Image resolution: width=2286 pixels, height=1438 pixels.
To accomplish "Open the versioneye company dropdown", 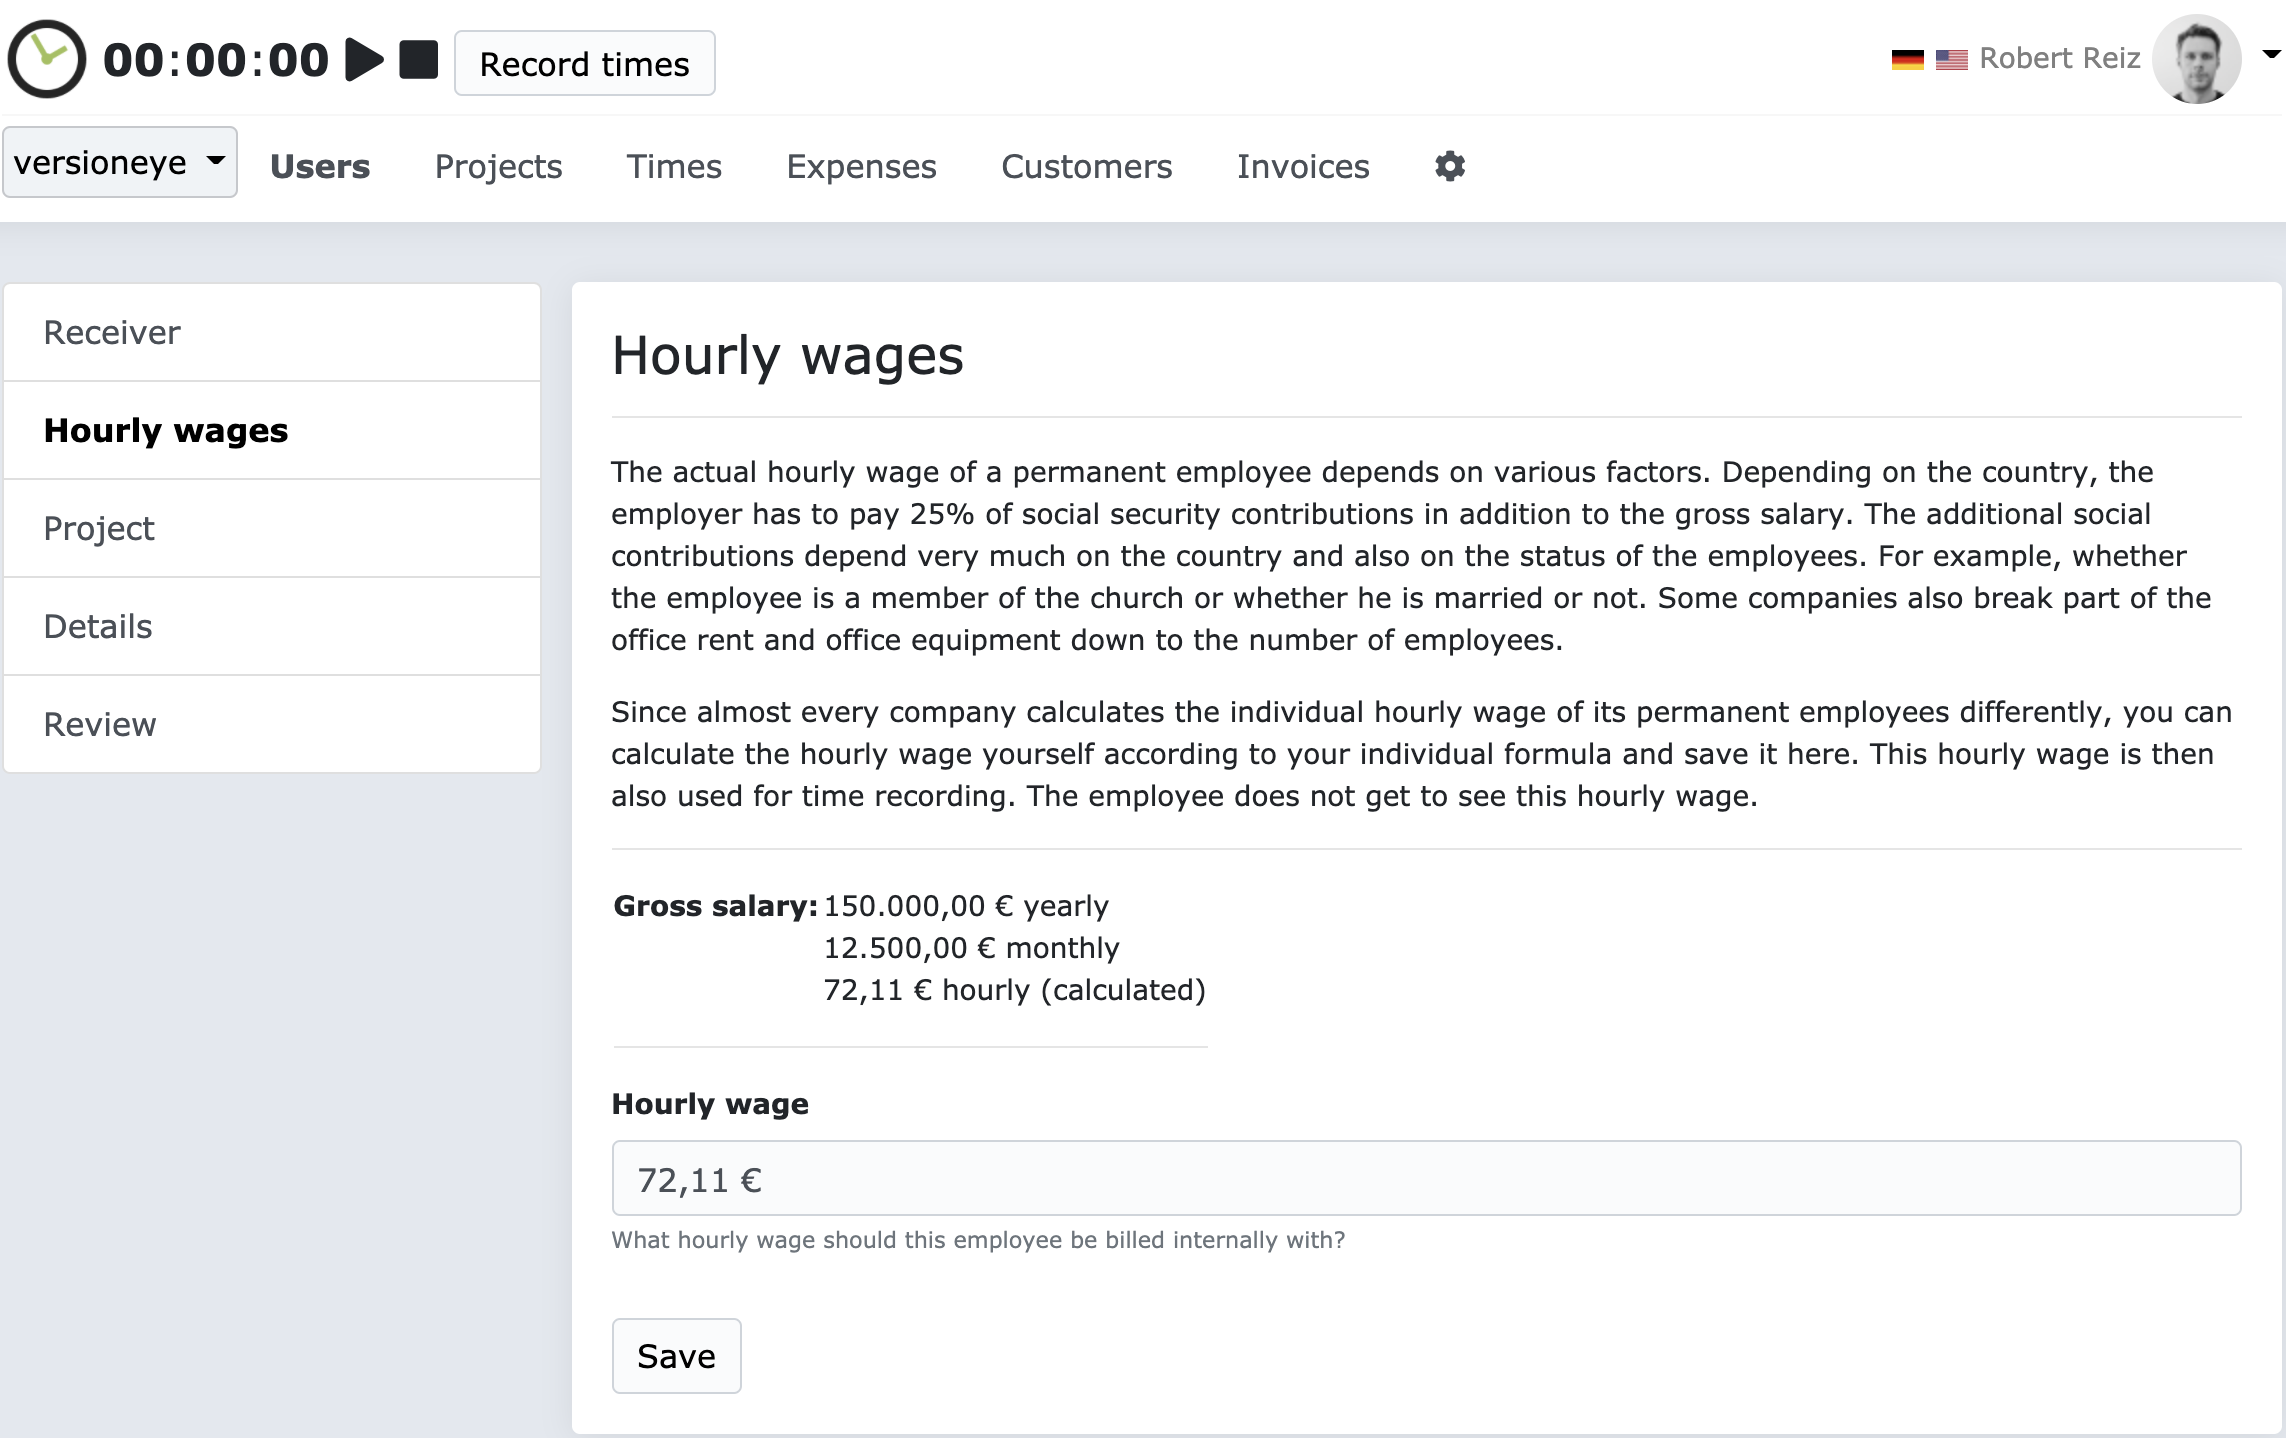I will (119, 161).
